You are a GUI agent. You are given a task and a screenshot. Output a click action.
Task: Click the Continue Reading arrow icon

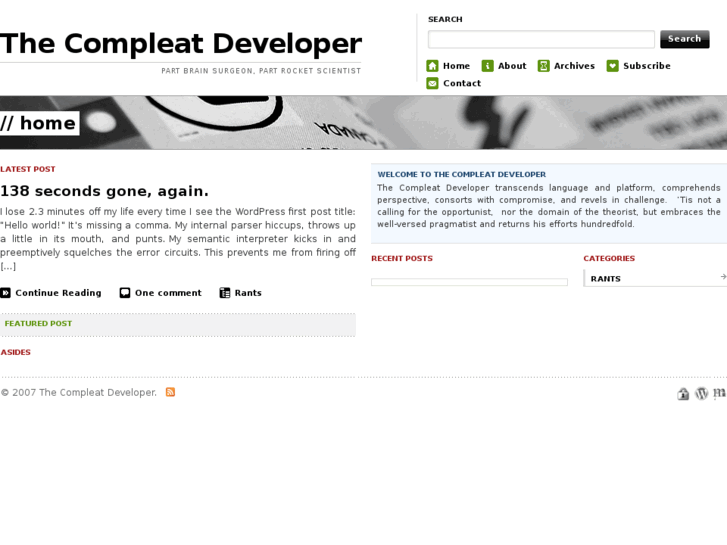pyautogui.click(x=5, y=293)
